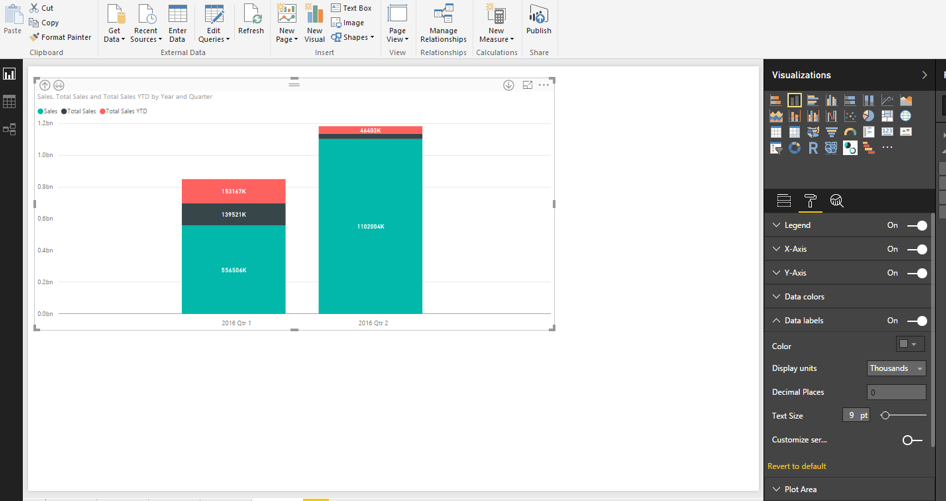Pick the treemap visualization
The height and width of the screenshot is (501, 946).
[887, 116]
